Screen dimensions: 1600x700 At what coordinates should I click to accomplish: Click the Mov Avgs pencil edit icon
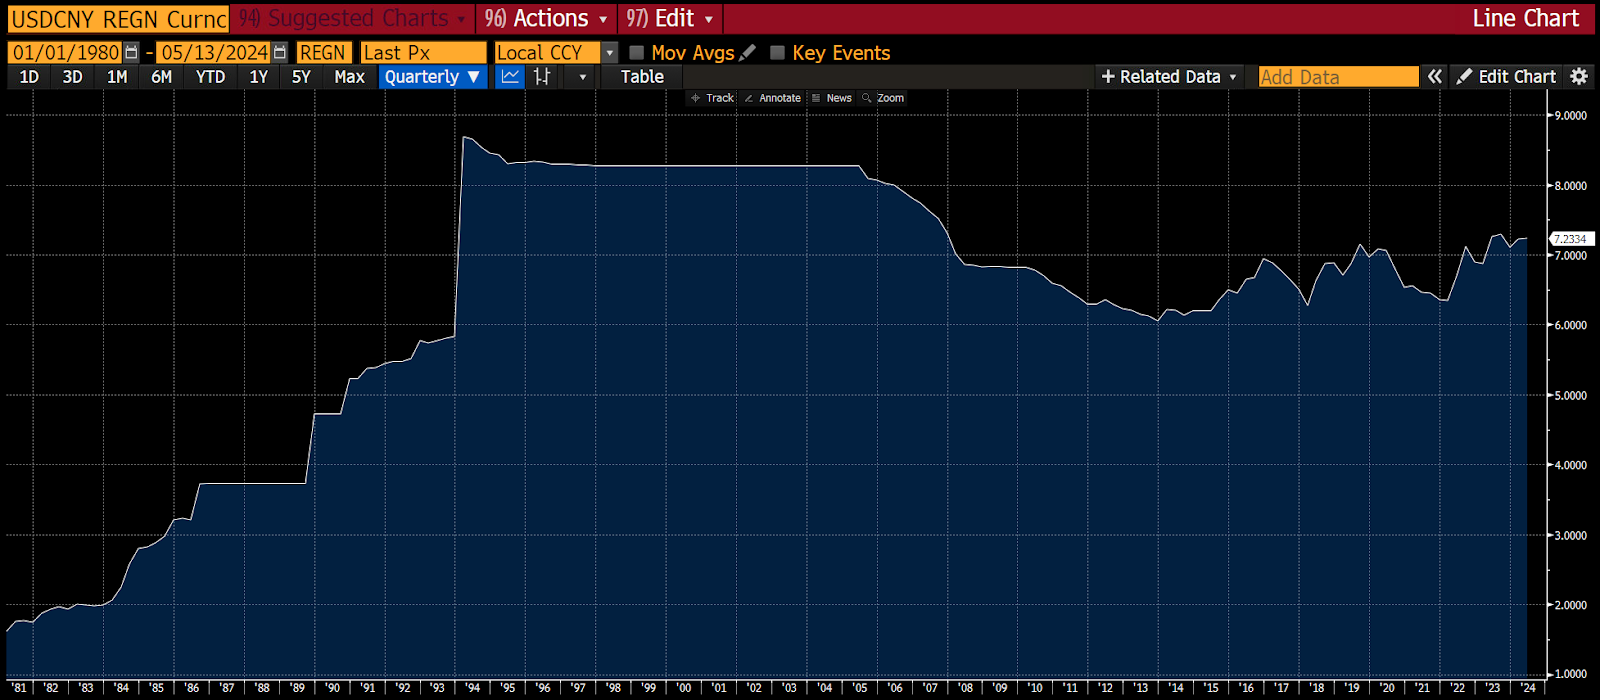point(748,53)
